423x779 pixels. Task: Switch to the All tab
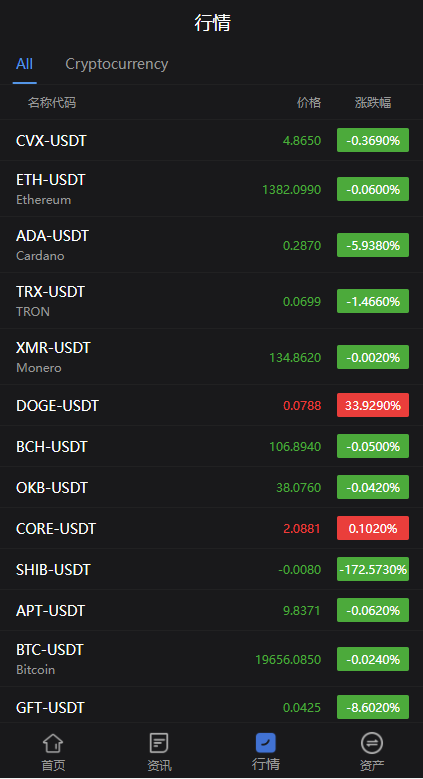pos(24,64)
